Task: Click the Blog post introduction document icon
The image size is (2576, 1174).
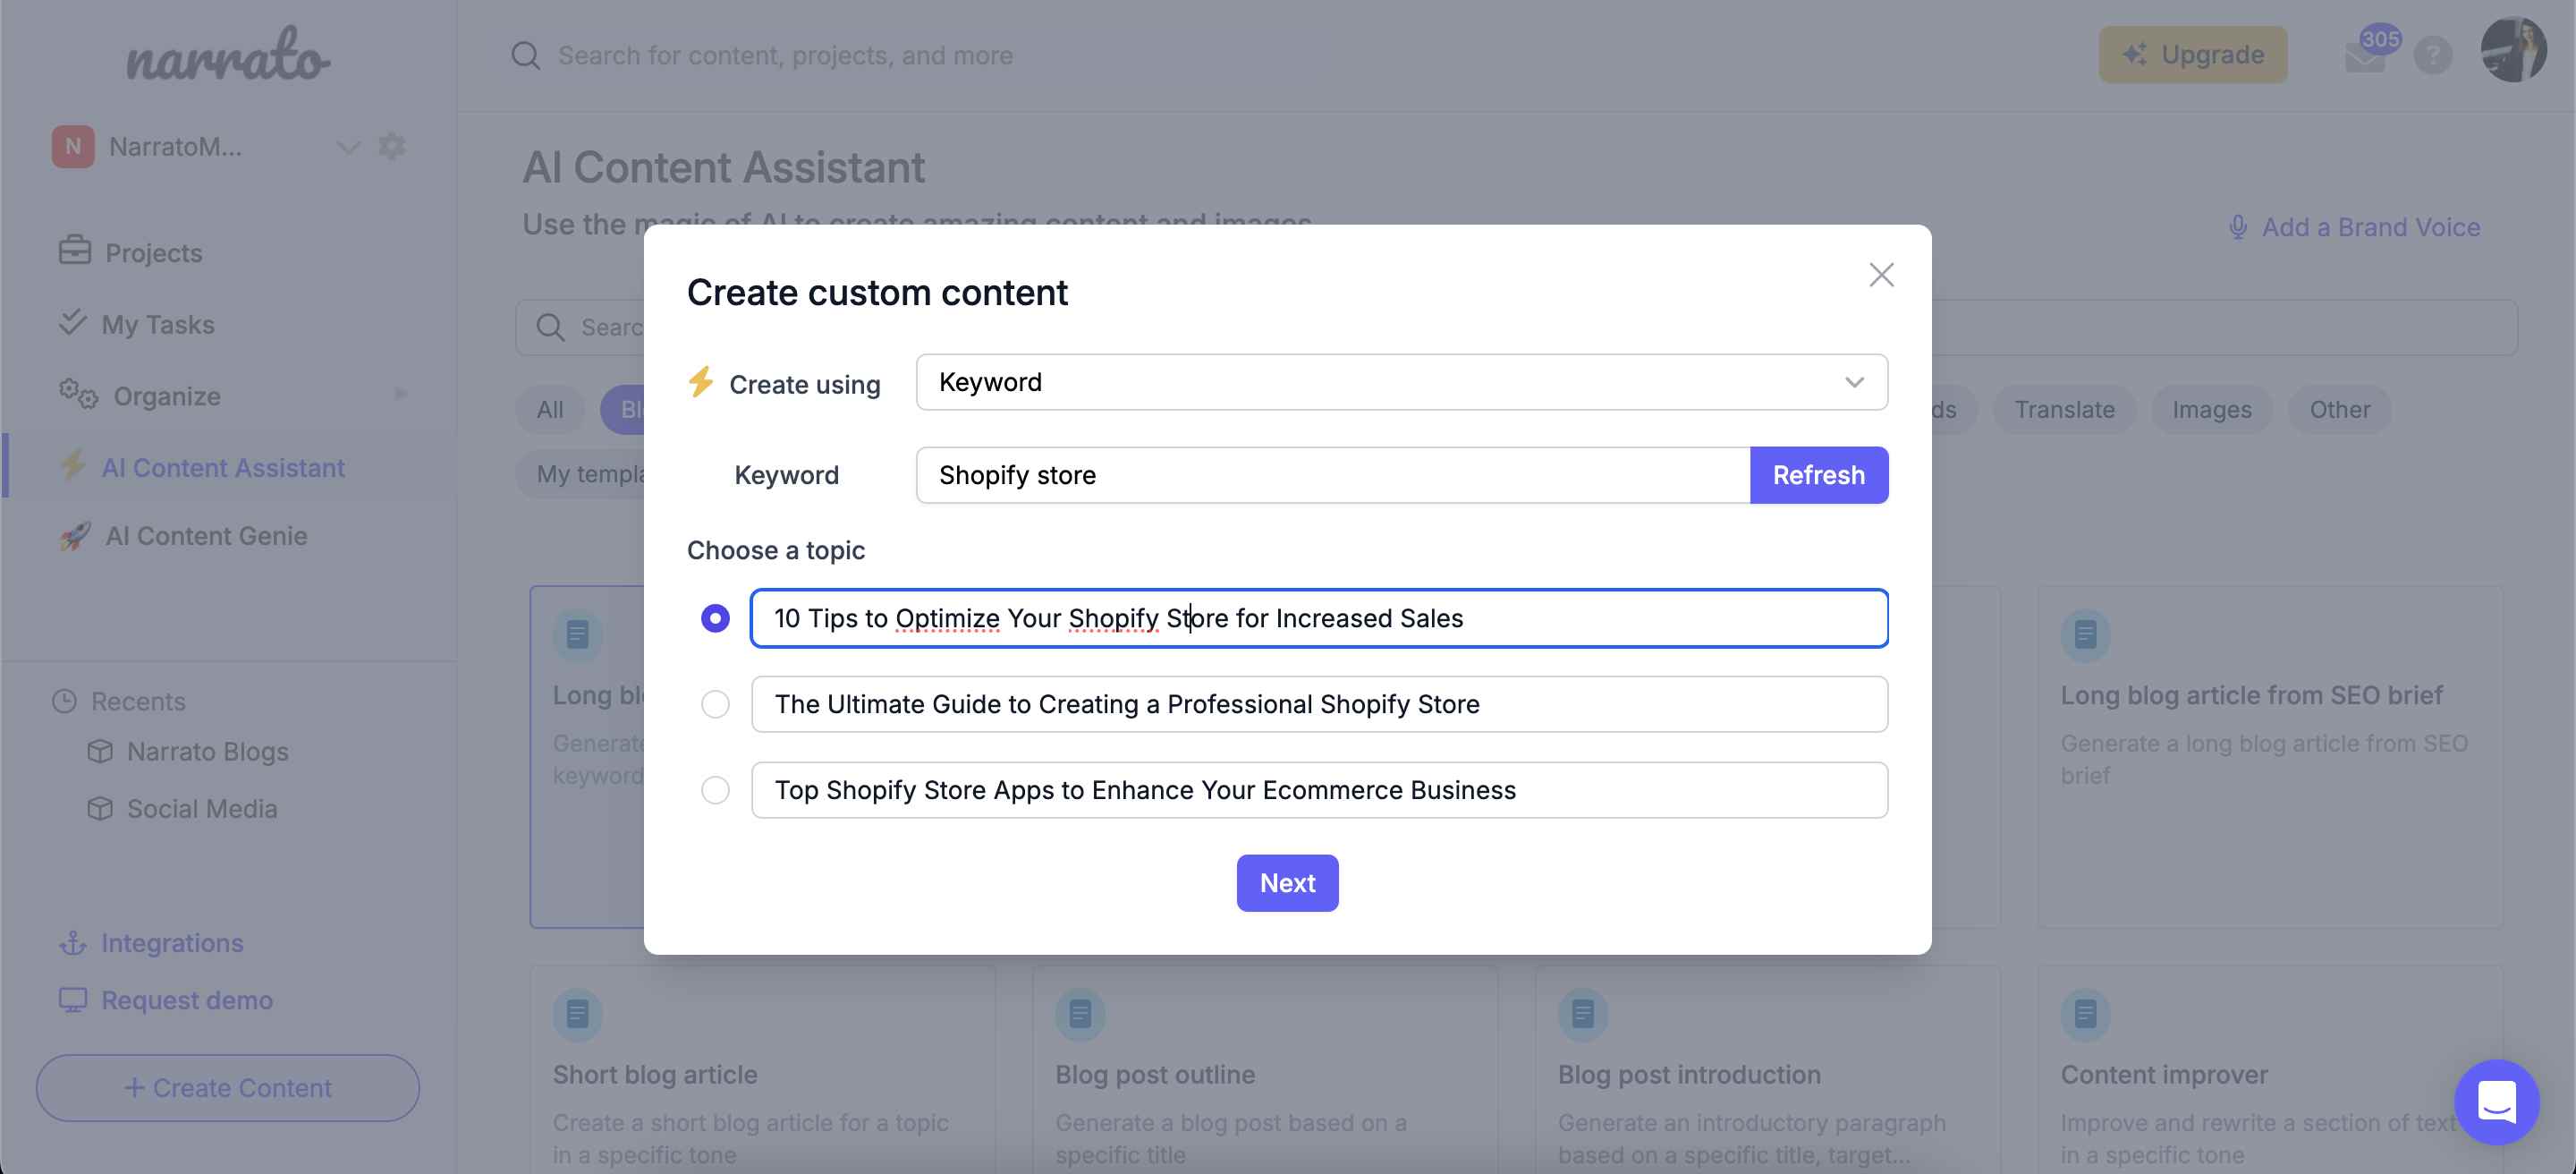Action: (x=1583, y=1014)
